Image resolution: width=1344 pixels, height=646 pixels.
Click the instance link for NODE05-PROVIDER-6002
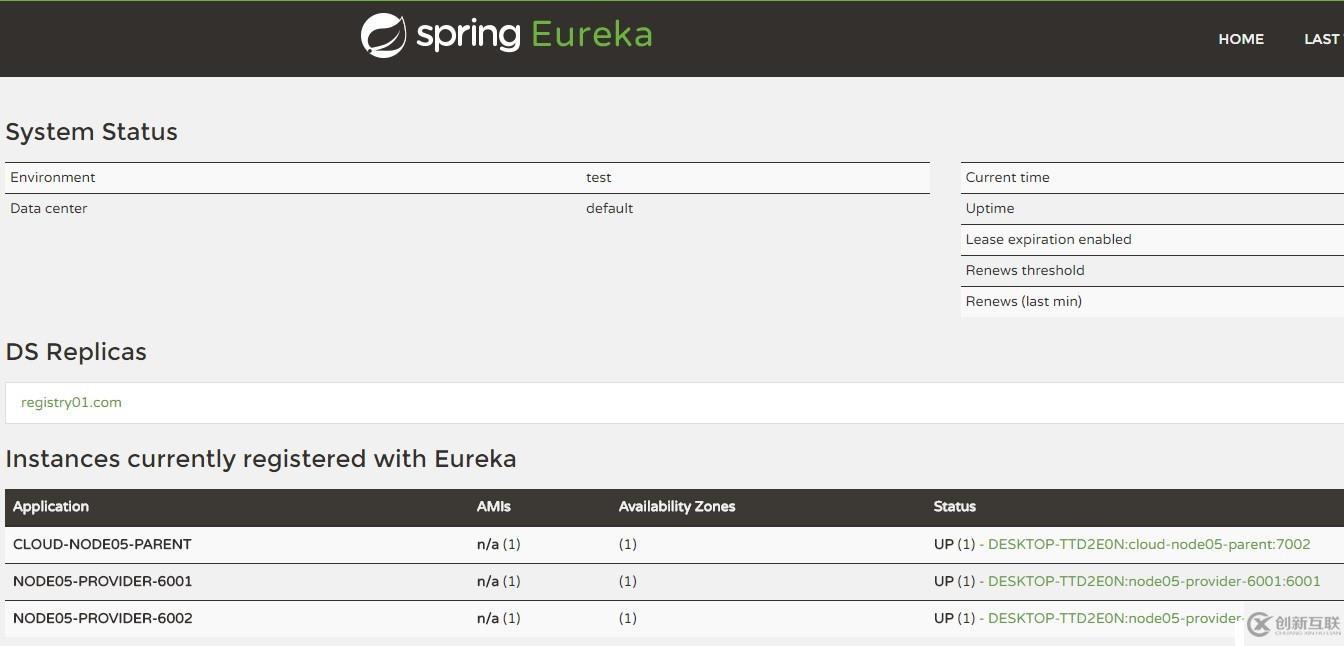click(x=1115, y=618)
